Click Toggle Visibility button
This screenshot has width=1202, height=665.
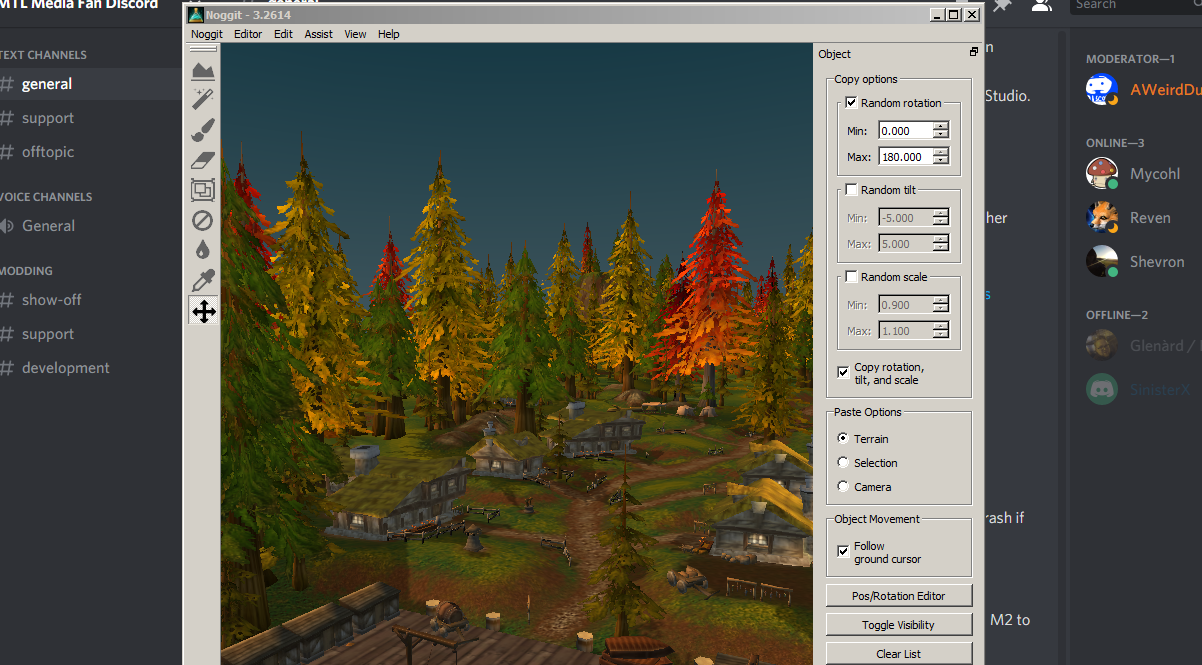point(899,624)
